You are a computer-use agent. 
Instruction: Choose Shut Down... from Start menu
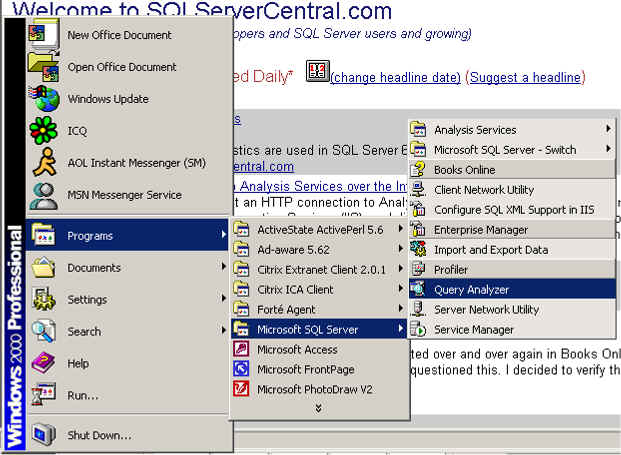click(x=128, y=435)
